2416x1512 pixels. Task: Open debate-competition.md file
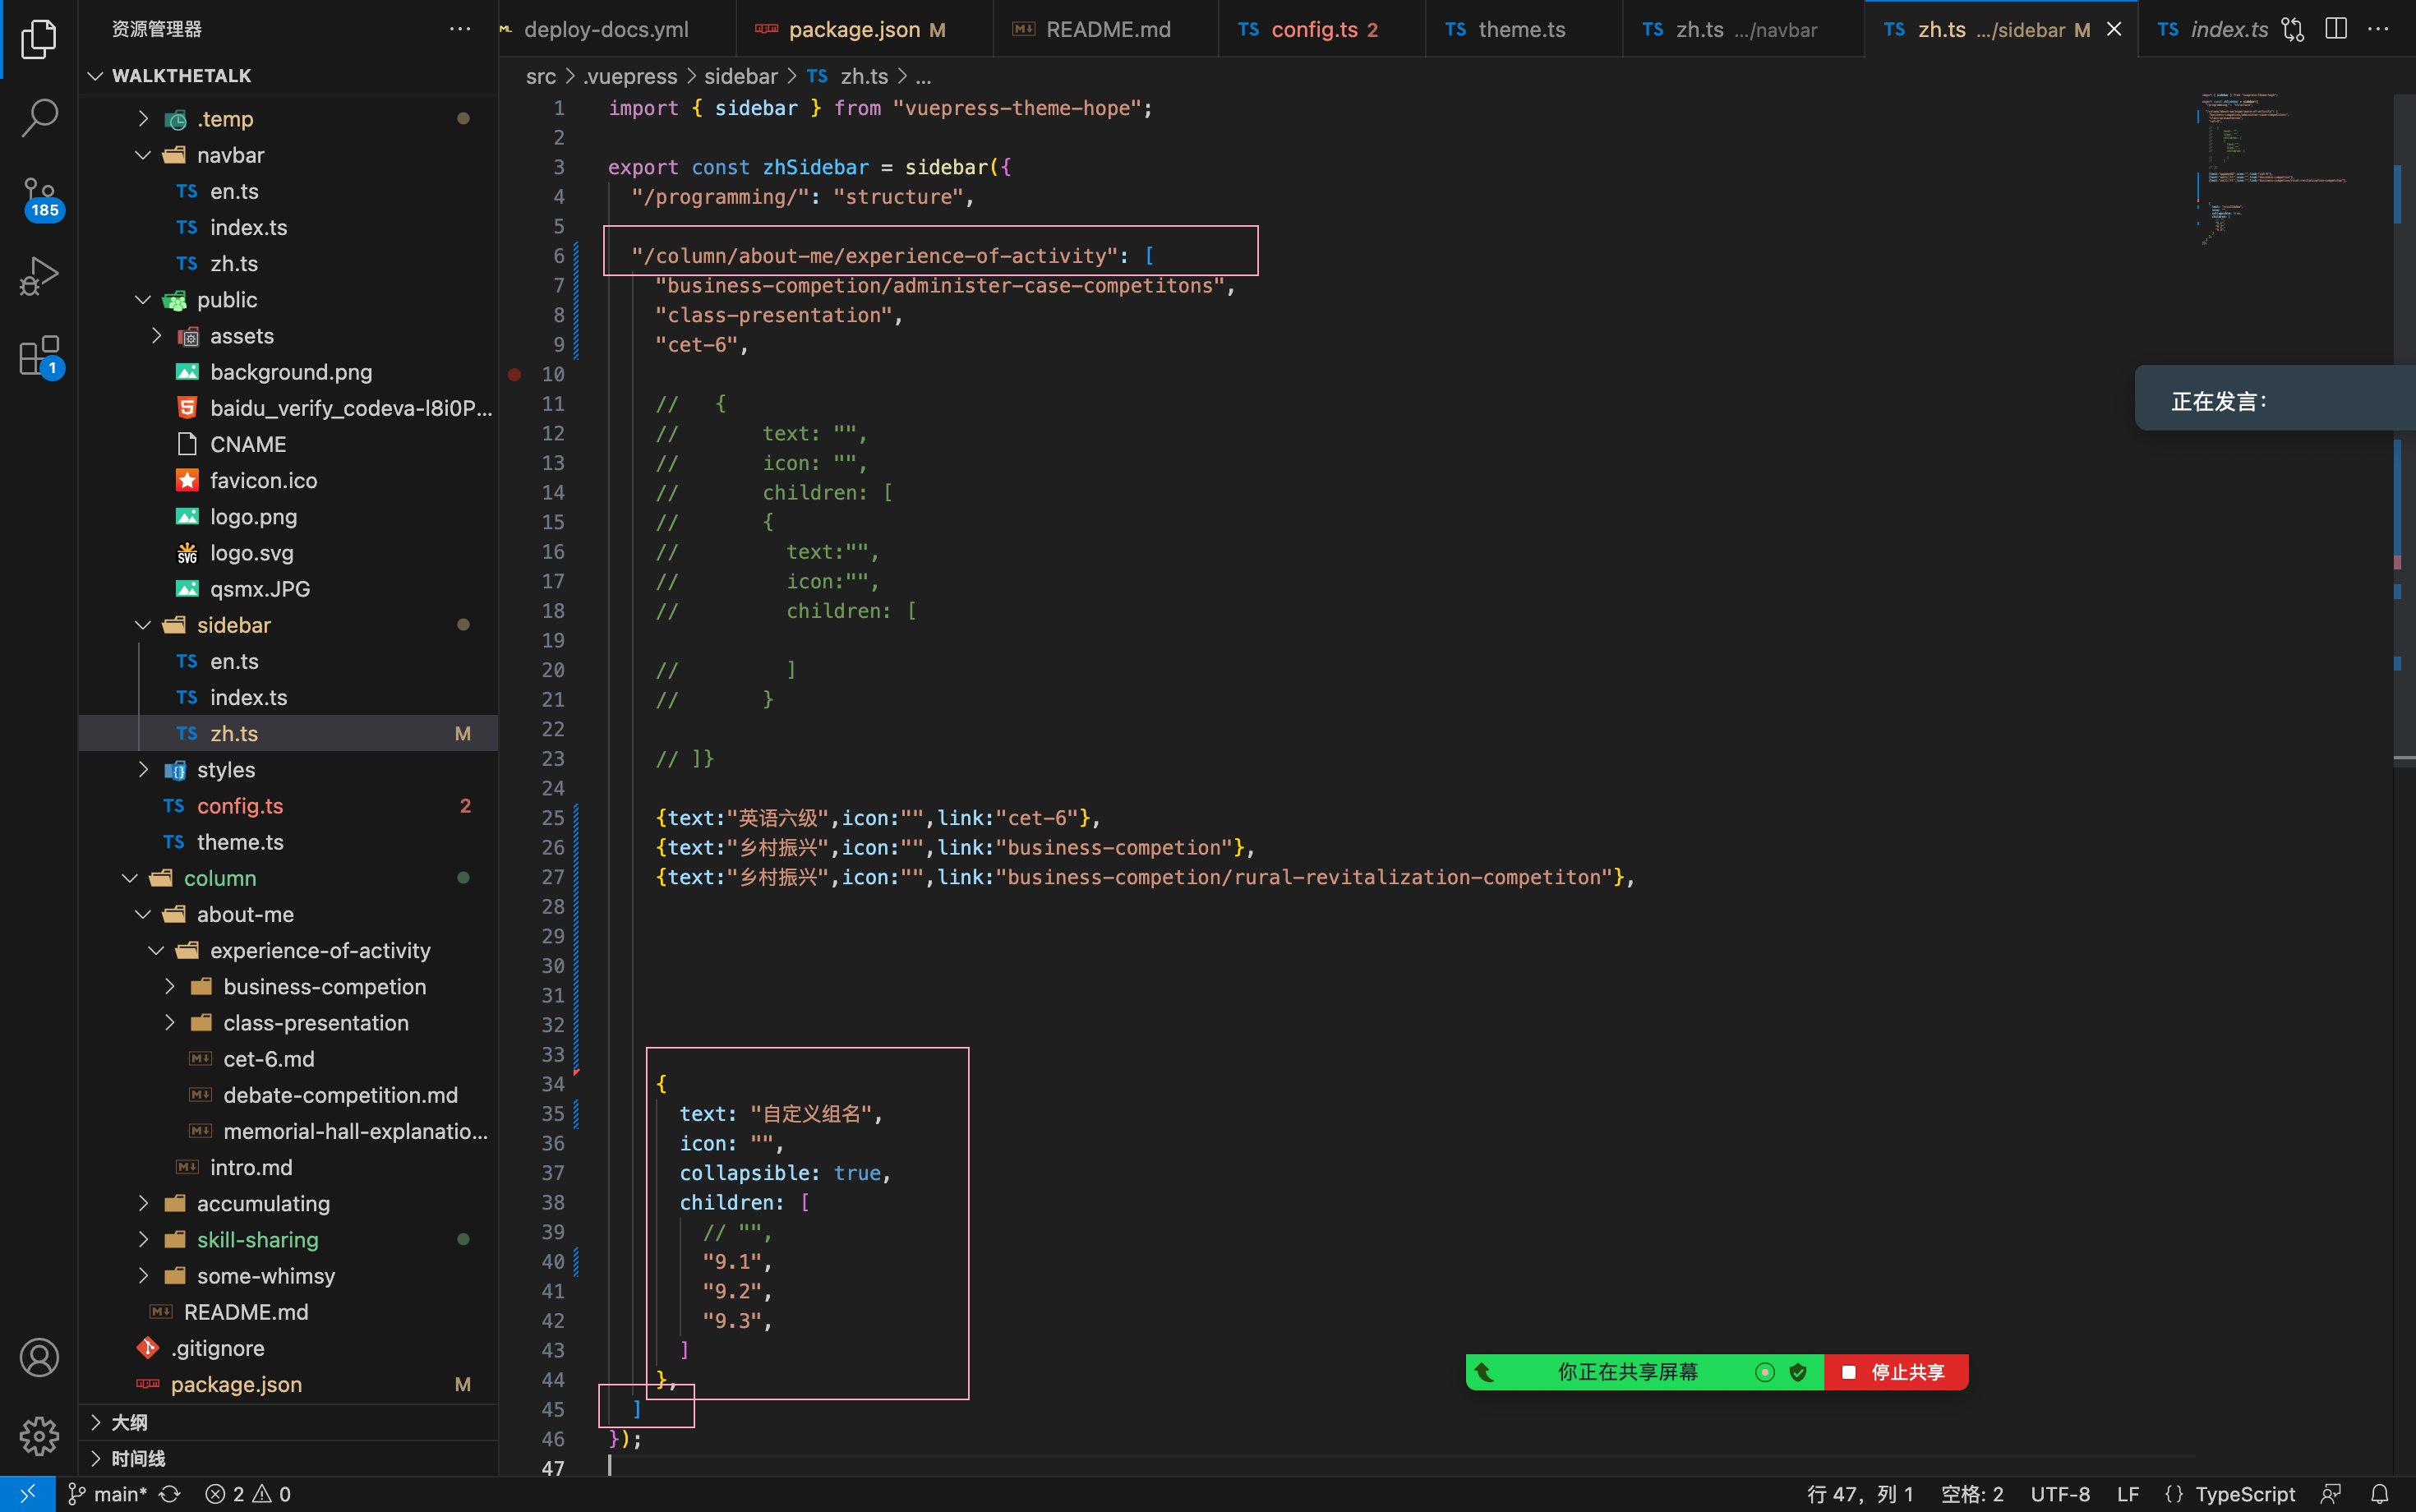pyautogui.click(x=288, y=1095)
